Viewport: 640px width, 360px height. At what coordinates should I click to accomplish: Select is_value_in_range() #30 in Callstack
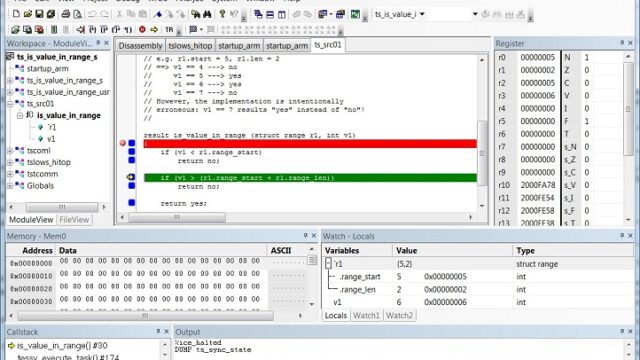(62, 346)
